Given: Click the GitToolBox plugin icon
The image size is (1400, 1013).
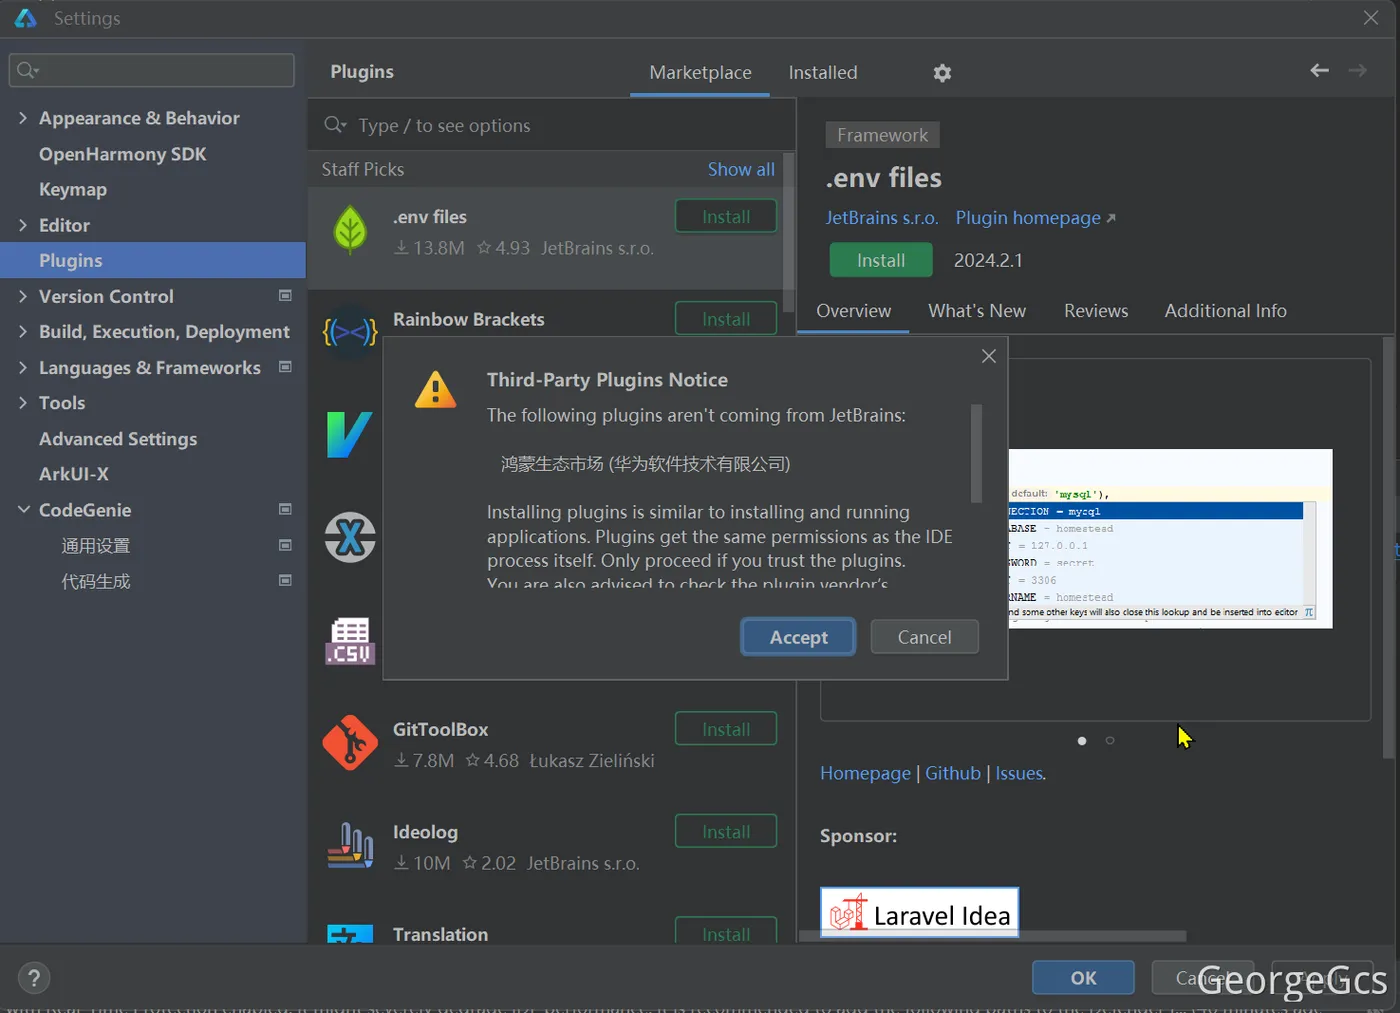Looking at the screenshot, I should 350,742.
